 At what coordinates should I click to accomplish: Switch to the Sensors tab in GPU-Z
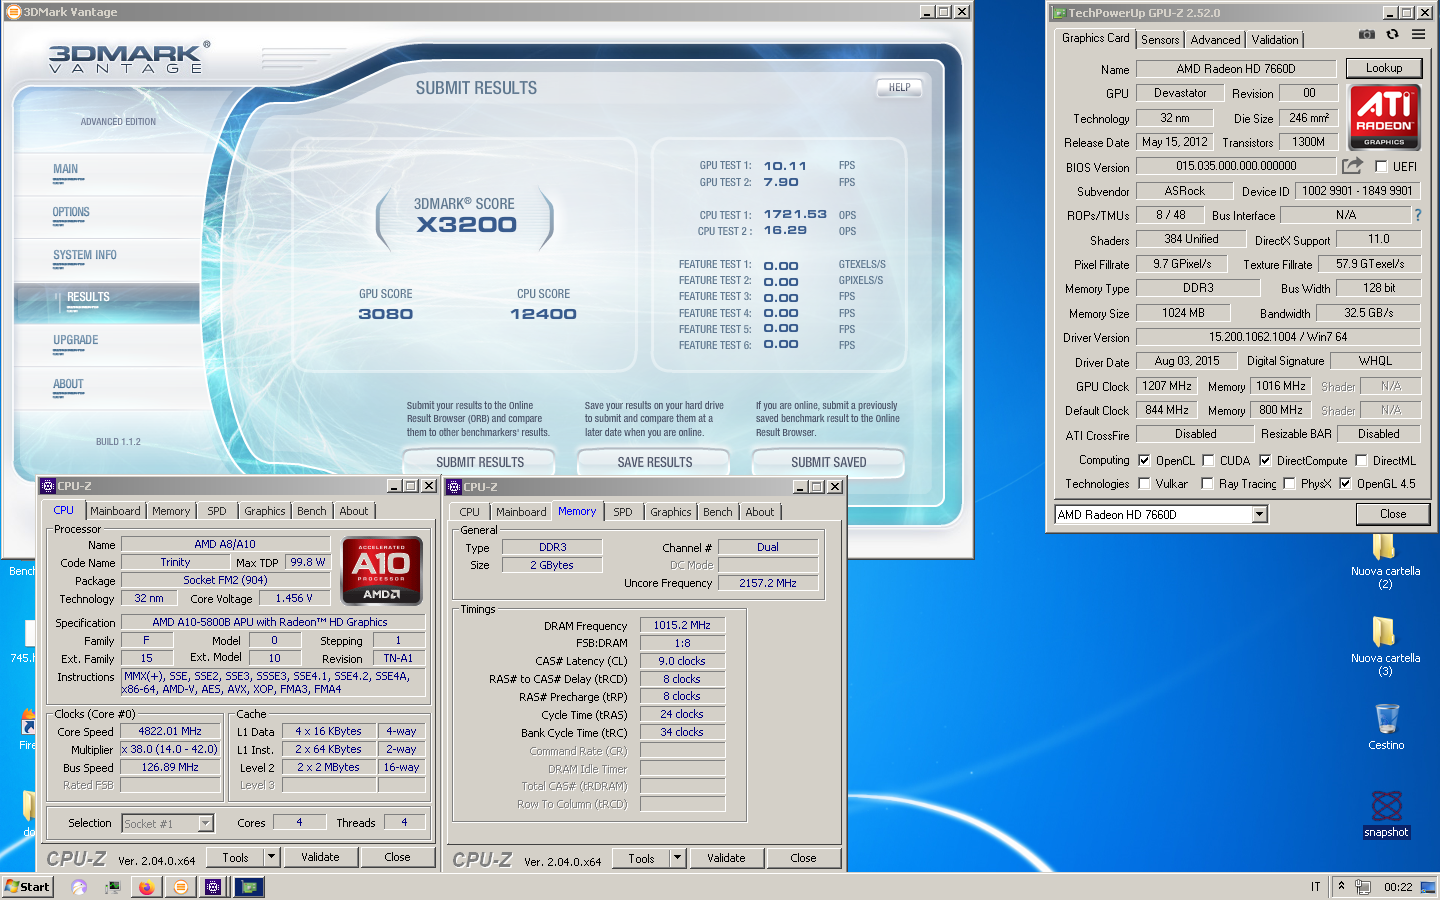(x=1160, y=40)
